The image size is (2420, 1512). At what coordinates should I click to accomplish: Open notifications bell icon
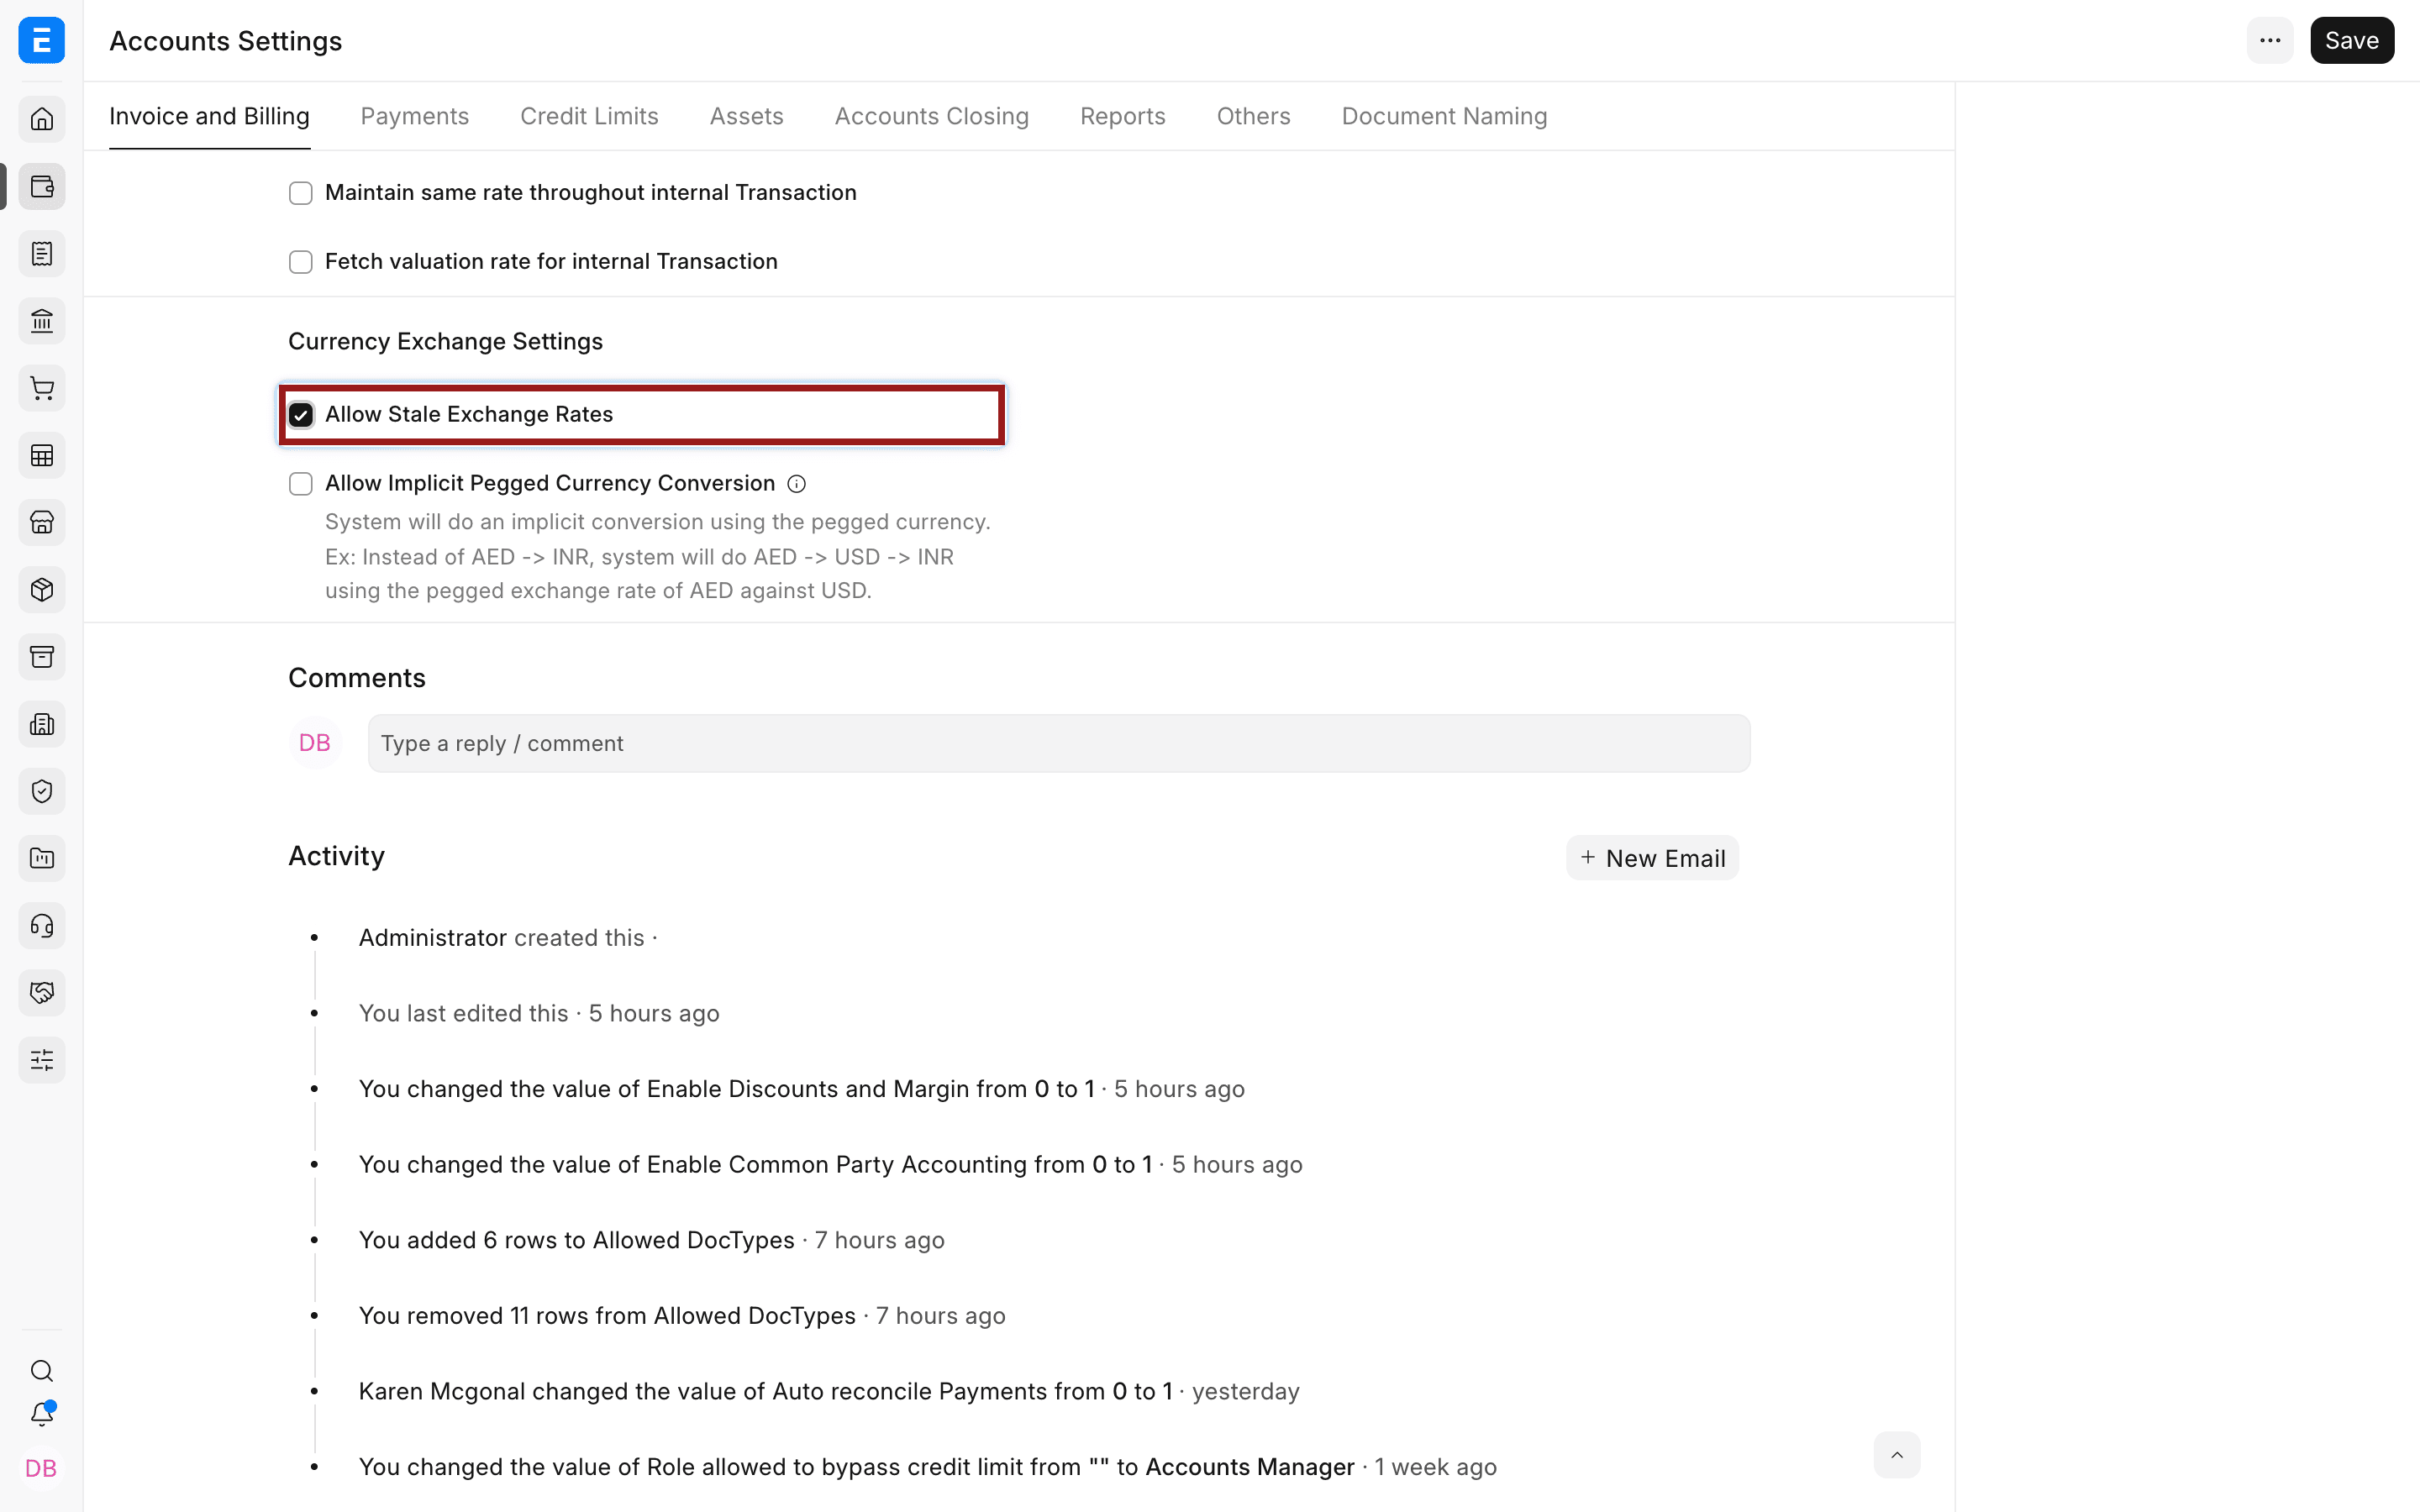tap(42, 1414)
